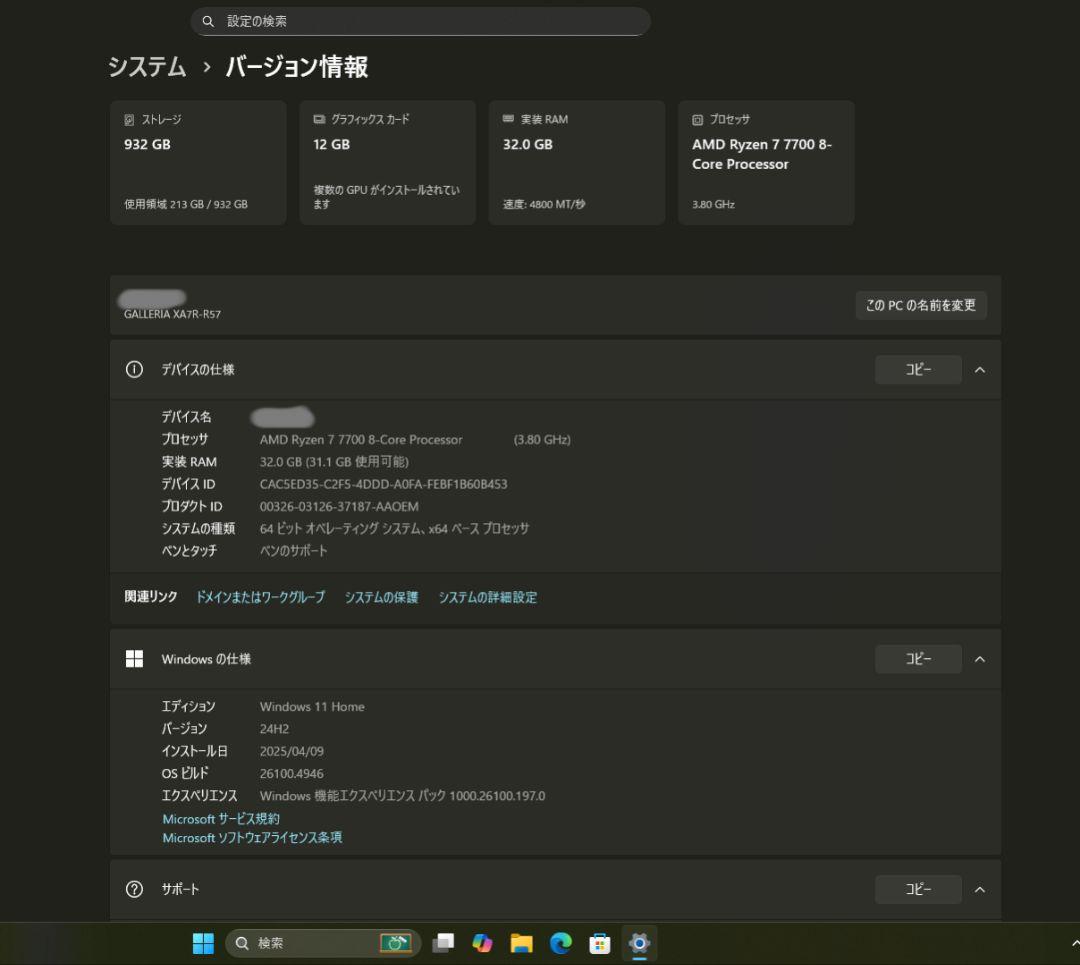This screenshot has height=965, width=1080.
Task: Open the Start menu
Action: tap(203, 943)
